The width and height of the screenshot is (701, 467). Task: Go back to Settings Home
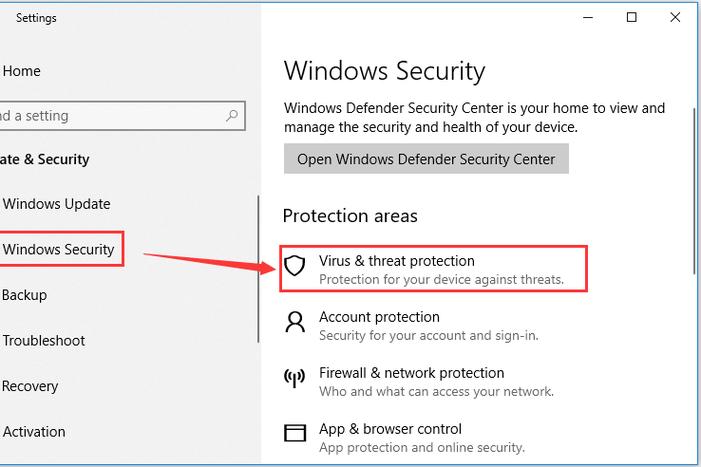pyautogui.click(x=21, y=71)
